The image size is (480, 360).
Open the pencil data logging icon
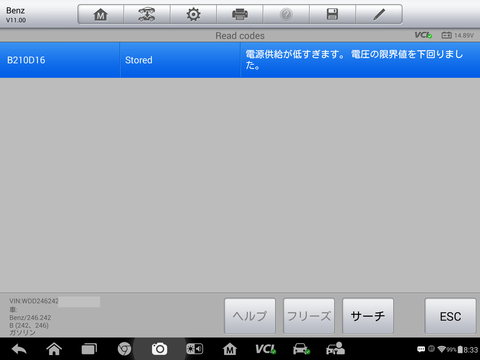(379, 14)
